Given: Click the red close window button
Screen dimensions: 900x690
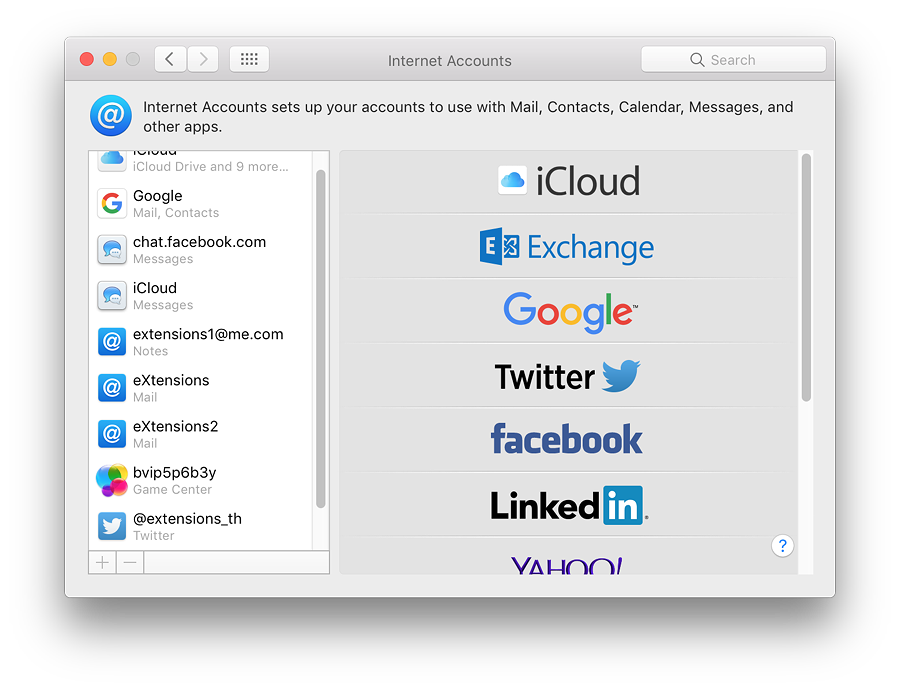Looking at the screenshot, I should (87, 59).
